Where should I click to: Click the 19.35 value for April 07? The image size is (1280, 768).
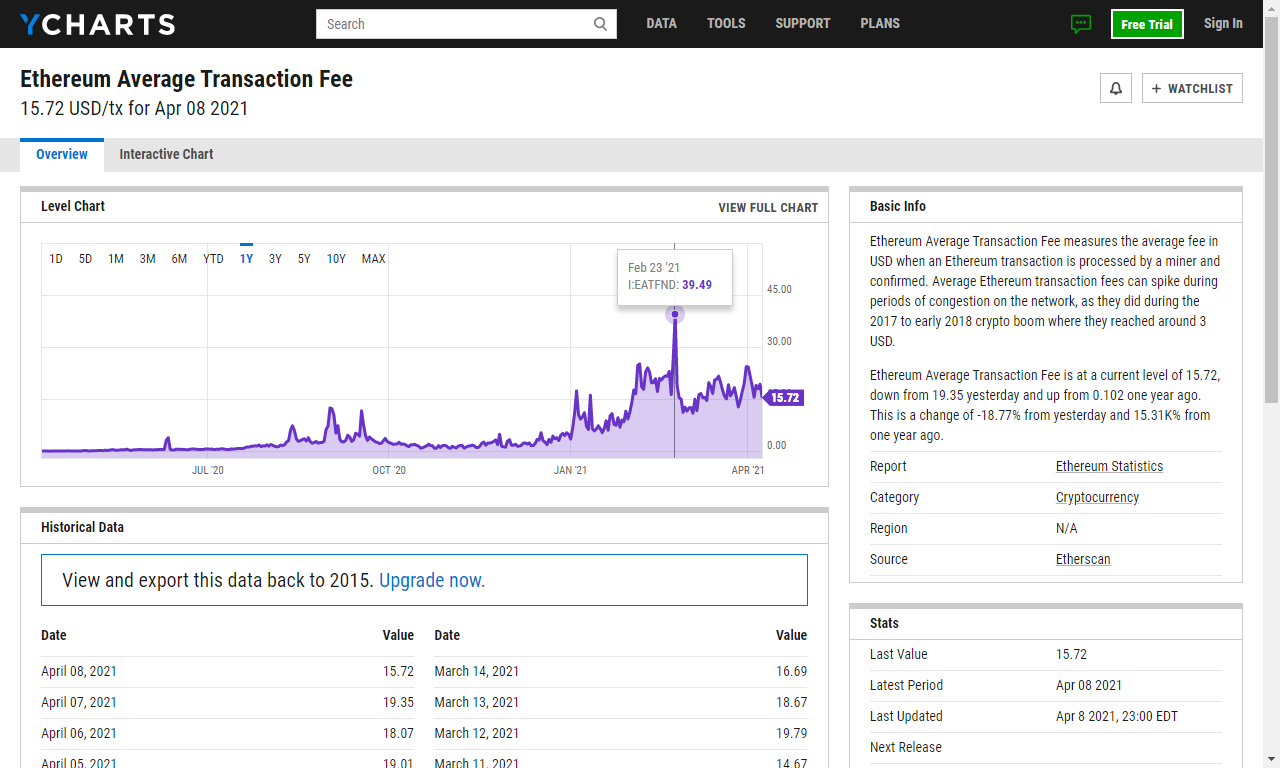(x=398, y=703)
